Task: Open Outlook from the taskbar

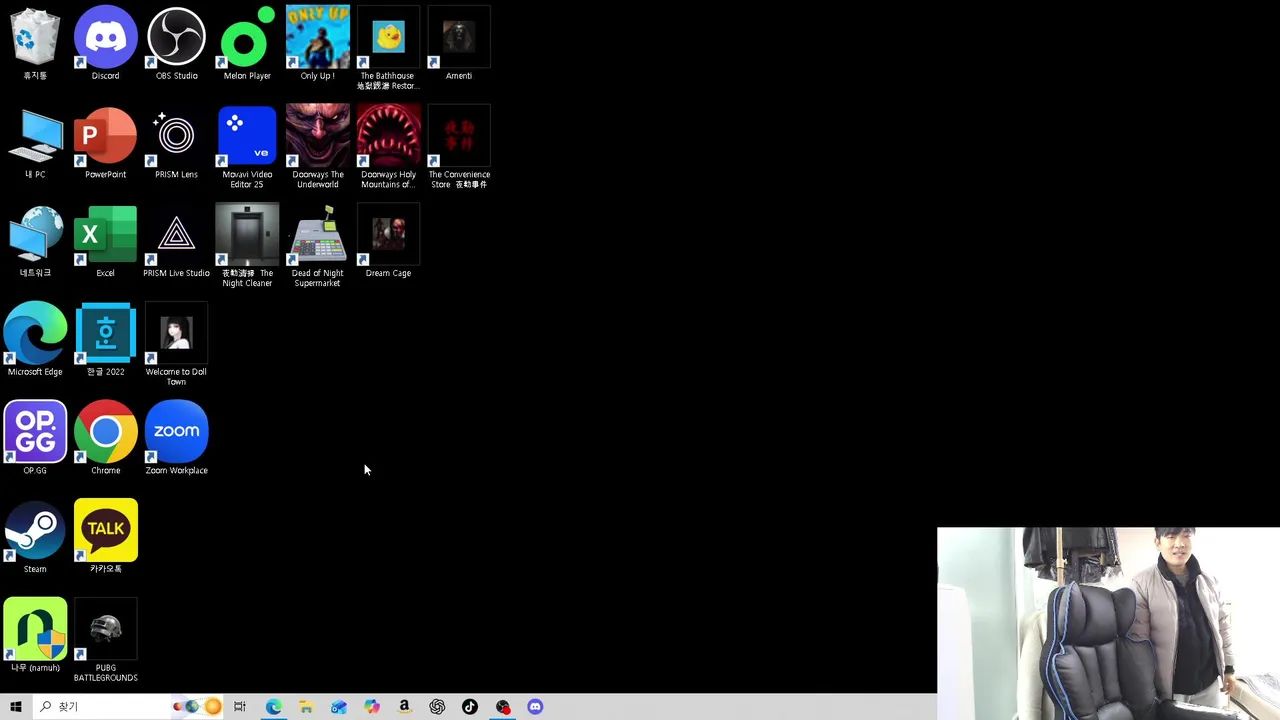Action: click(339, 707)
